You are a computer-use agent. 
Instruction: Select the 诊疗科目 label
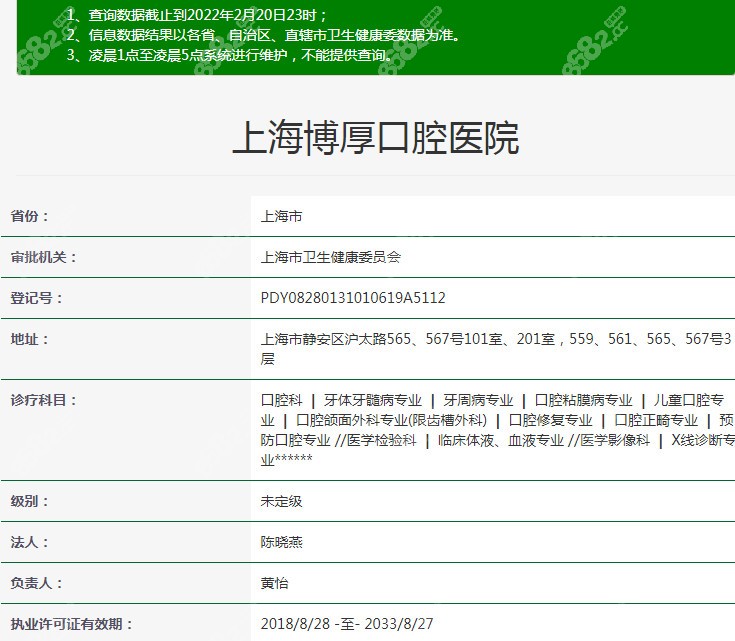44,400
